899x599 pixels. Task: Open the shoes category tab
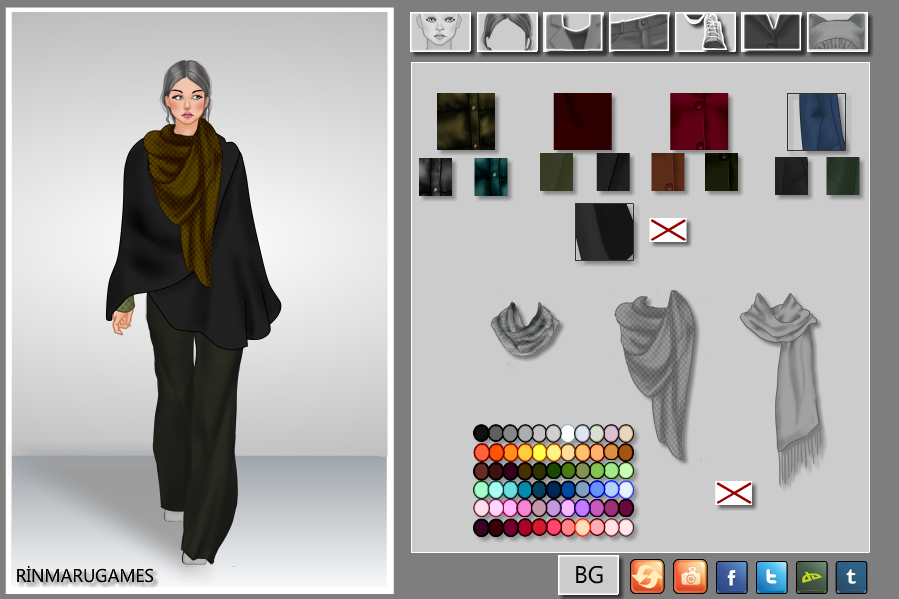pos(705,32)
